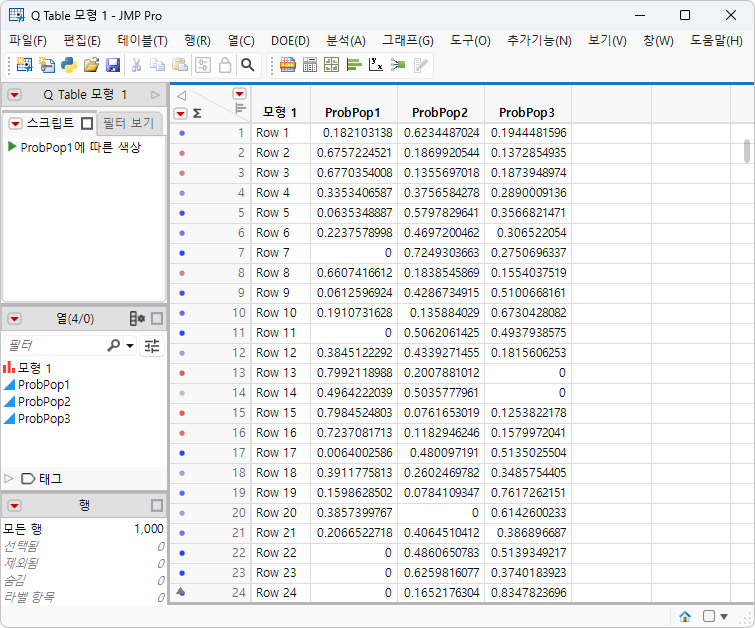755x628 pixels.
Task: Select 모형 1 in the columns list
Action: 34,368
